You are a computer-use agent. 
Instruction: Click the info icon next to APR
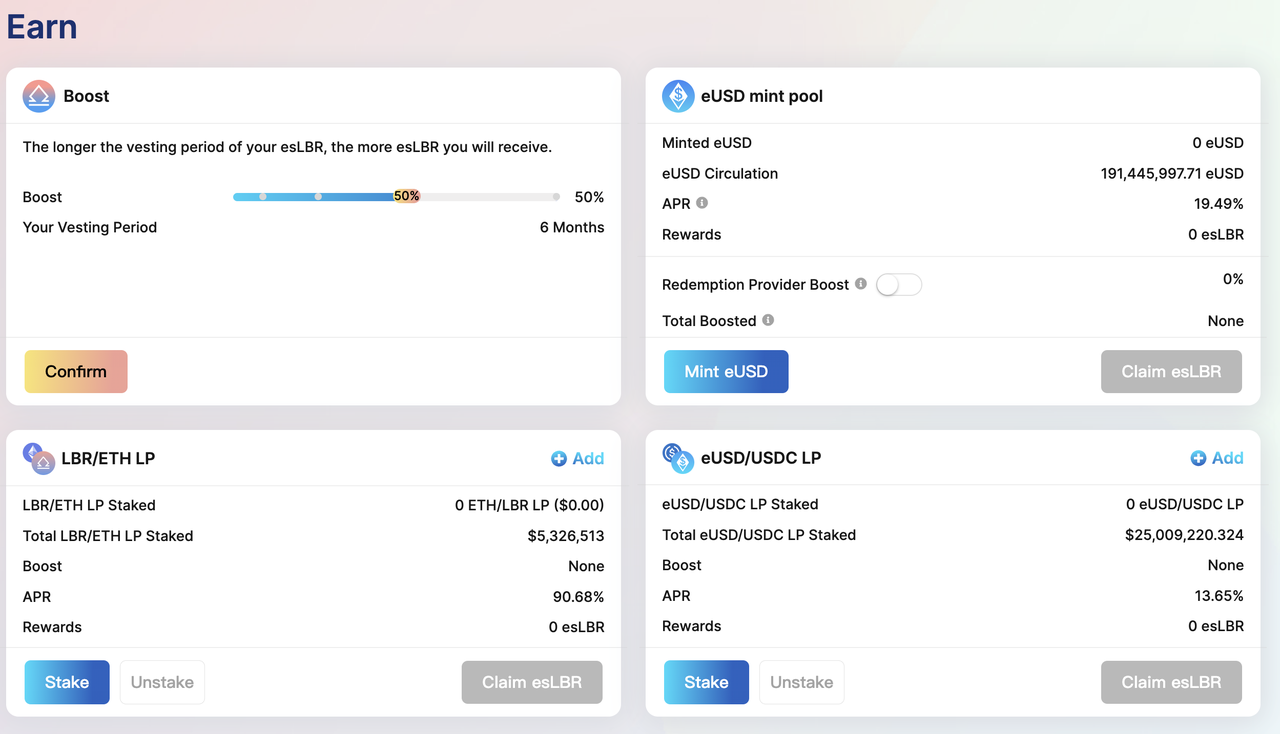(x=702, y=203)
